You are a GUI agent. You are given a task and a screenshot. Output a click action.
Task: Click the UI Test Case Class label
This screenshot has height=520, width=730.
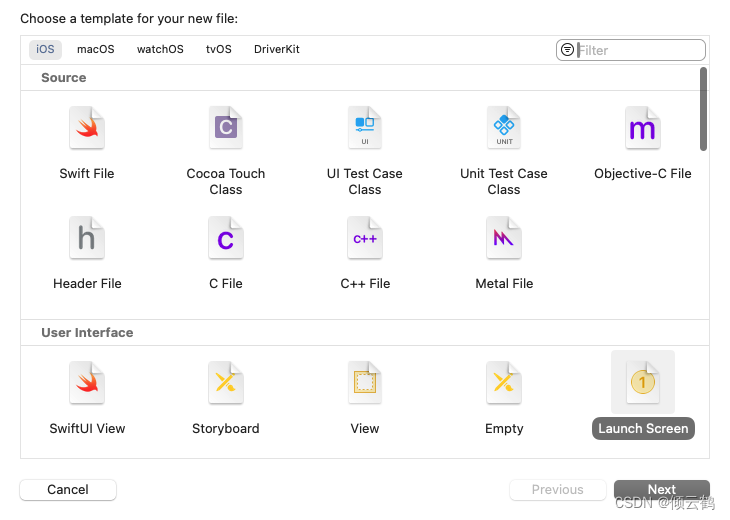tap(365, 182)
